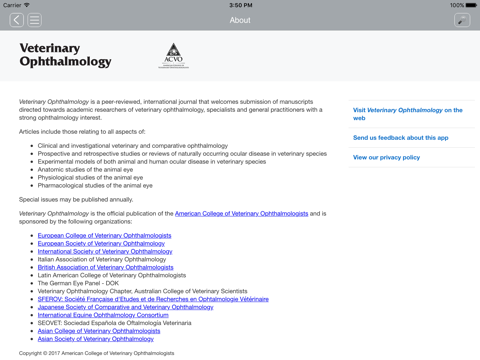Click 'Physiological studies of the animal eye' bullet
Screen dimensions: 480x360
pyautogui.click(x=90, y=178)
